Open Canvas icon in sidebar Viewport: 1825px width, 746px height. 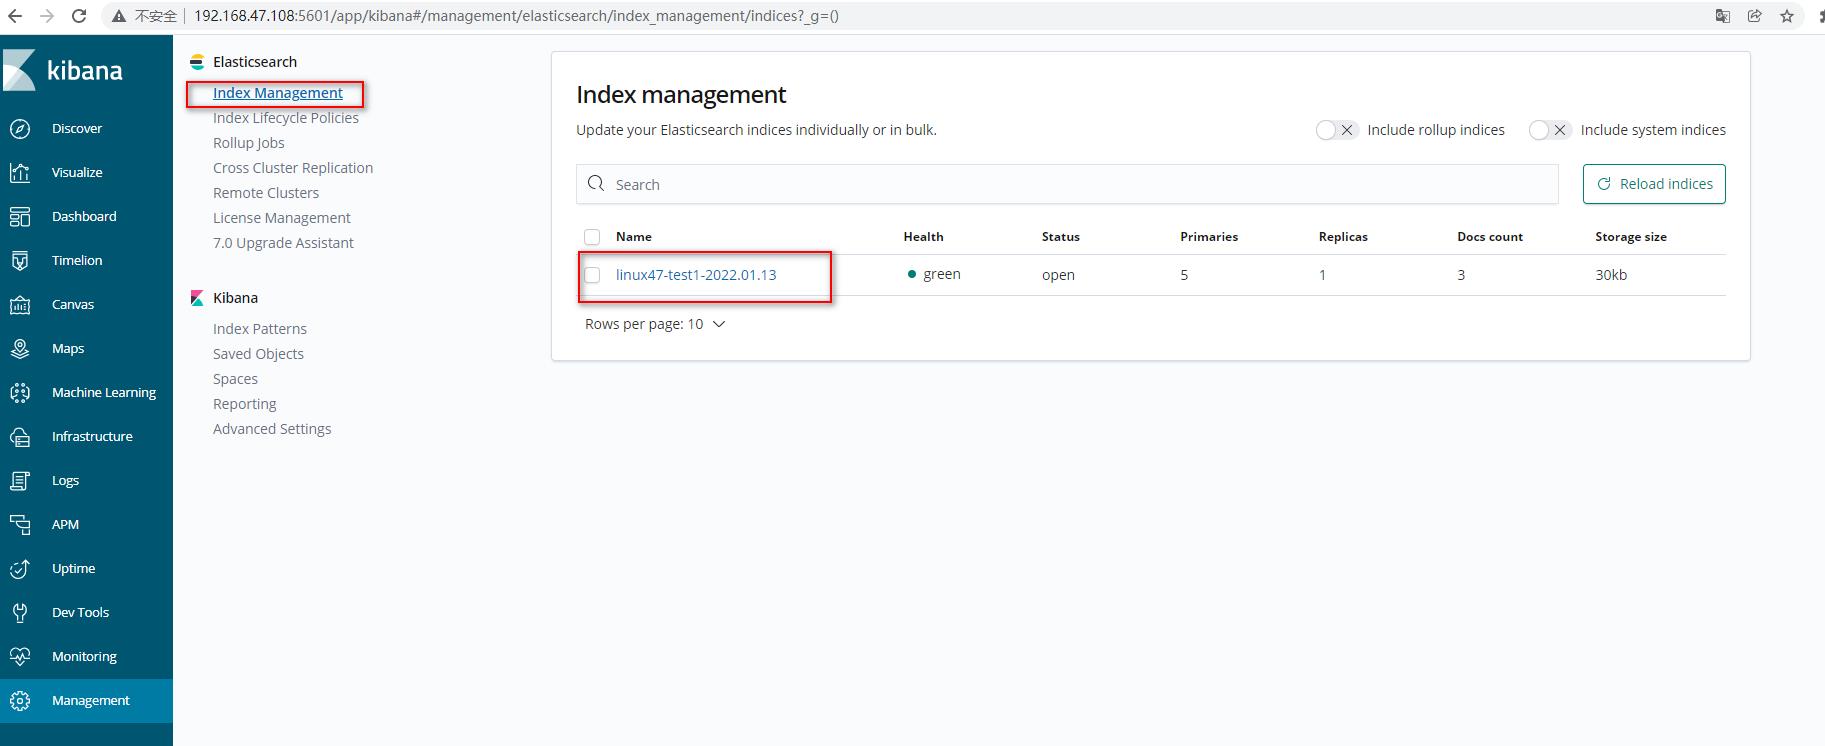pos(20,304)
